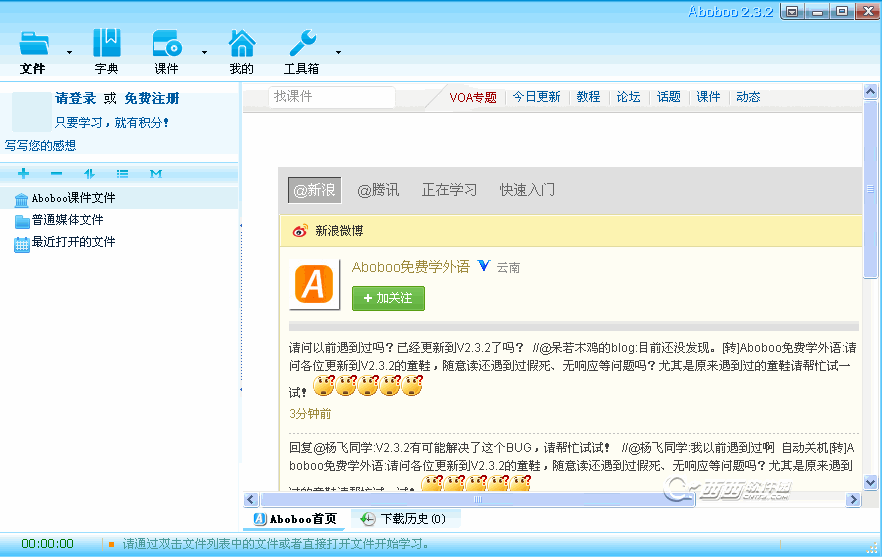This screenshot has height=557, width=882.
Task: Click 写写您的感想 link
Action: pos(40,146)
